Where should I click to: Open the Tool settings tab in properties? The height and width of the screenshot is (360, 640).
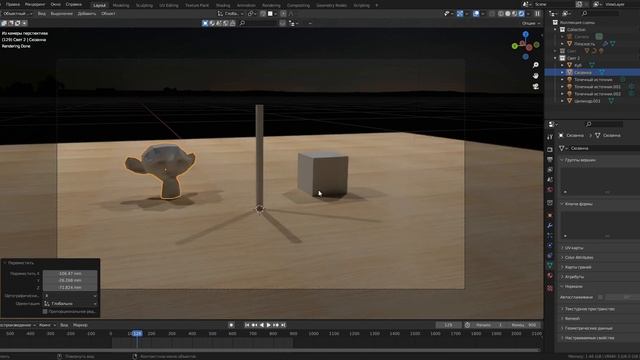click(x=550, y=137)
